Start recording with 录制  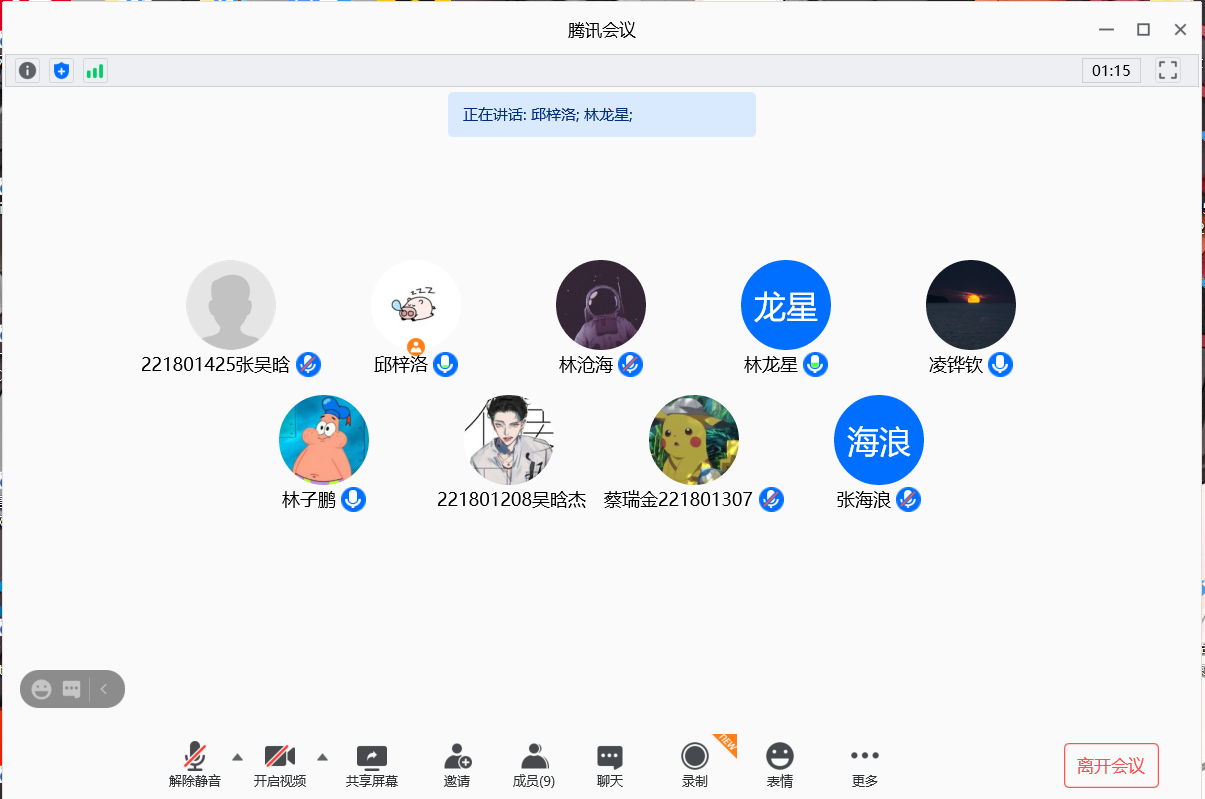(x=695, y=766)
